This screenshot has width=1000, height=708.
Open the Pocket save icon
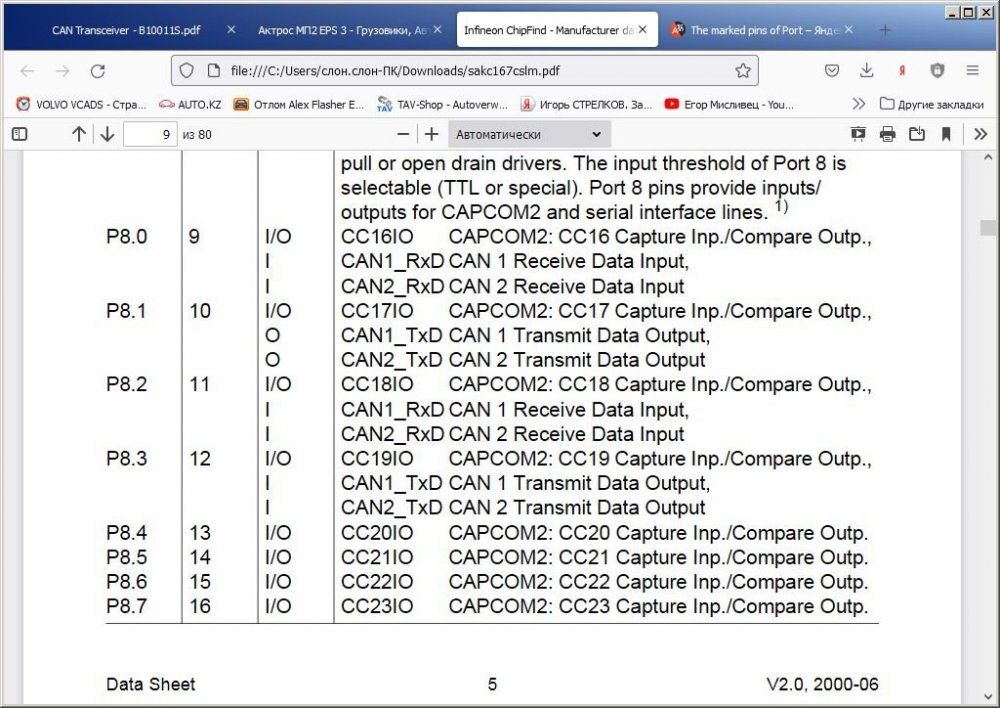click(x=832, y=71)
